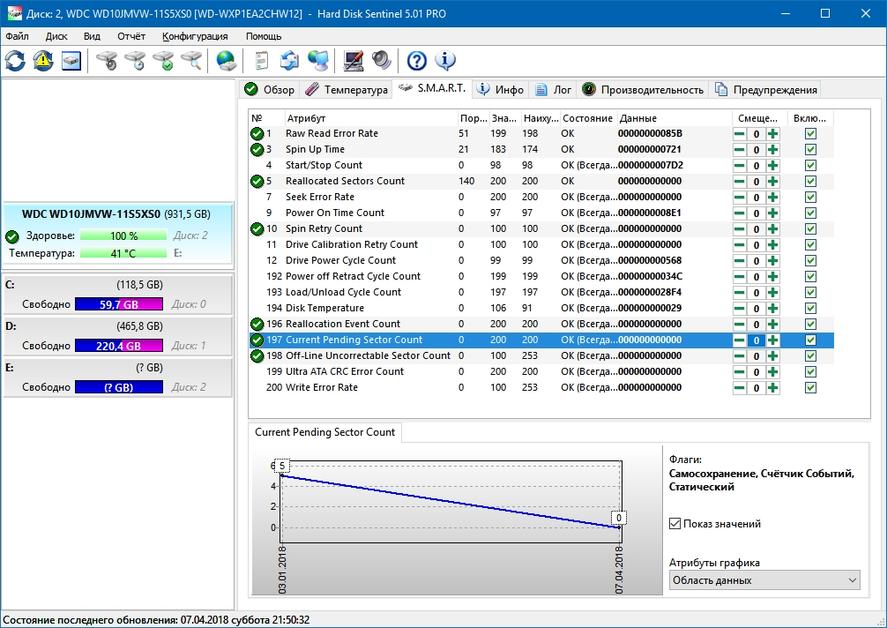This screenshot has width=887, height=628.
Task: Click the monitor with screwdriver configuration icon
Action: [x=354, y=61]
